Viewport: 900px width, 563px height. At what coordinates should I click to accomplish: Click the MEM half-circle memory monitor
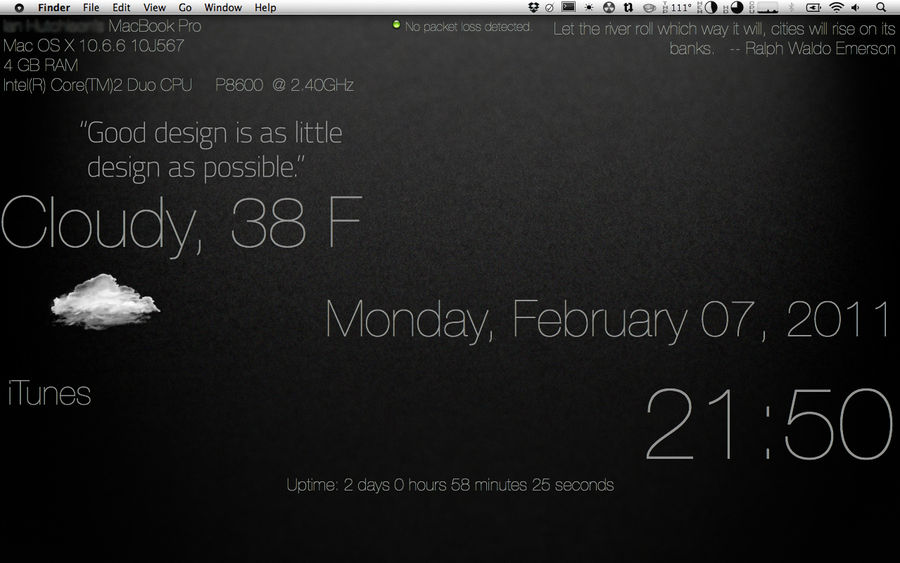point(707,7)
